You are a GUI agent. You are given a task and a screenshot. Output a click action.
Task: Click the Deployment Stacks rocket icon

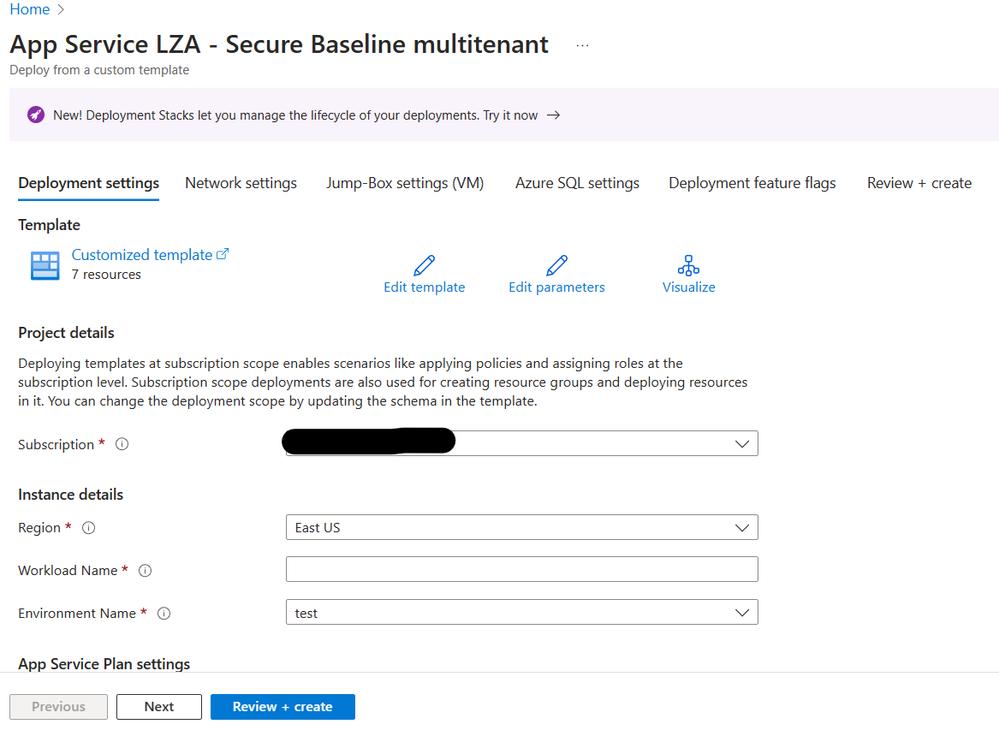[36, 115]
